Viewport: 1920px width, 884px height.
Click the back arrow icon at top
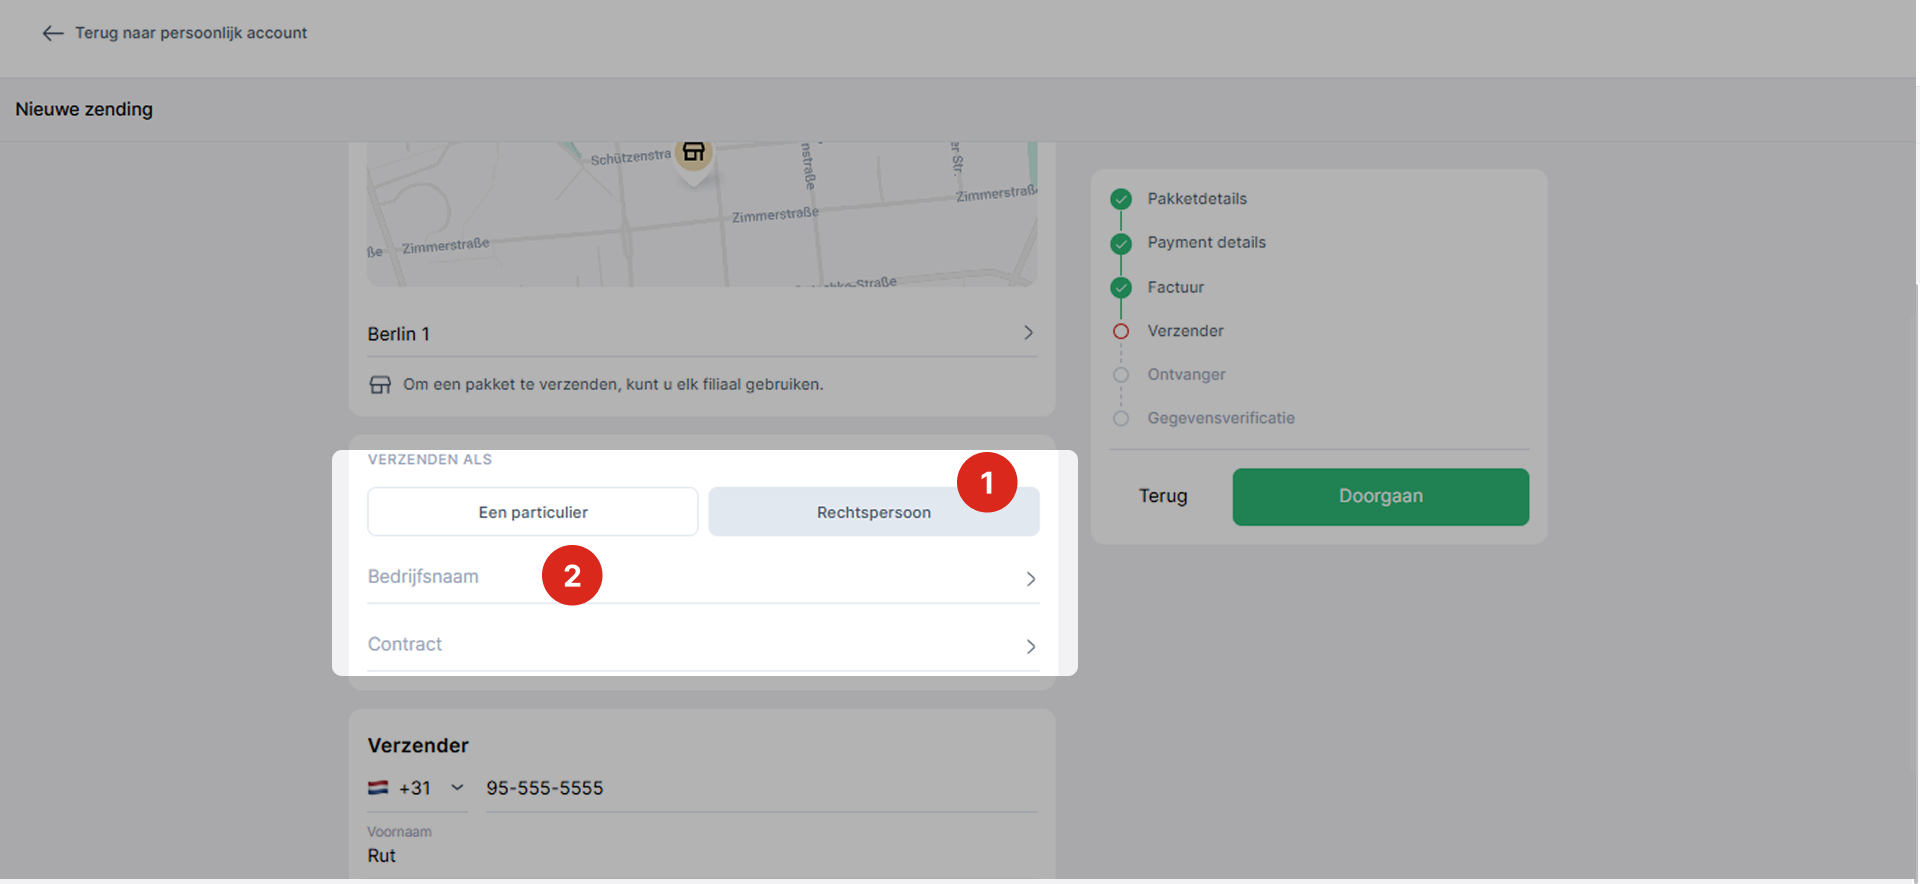[x=53, y=33]
